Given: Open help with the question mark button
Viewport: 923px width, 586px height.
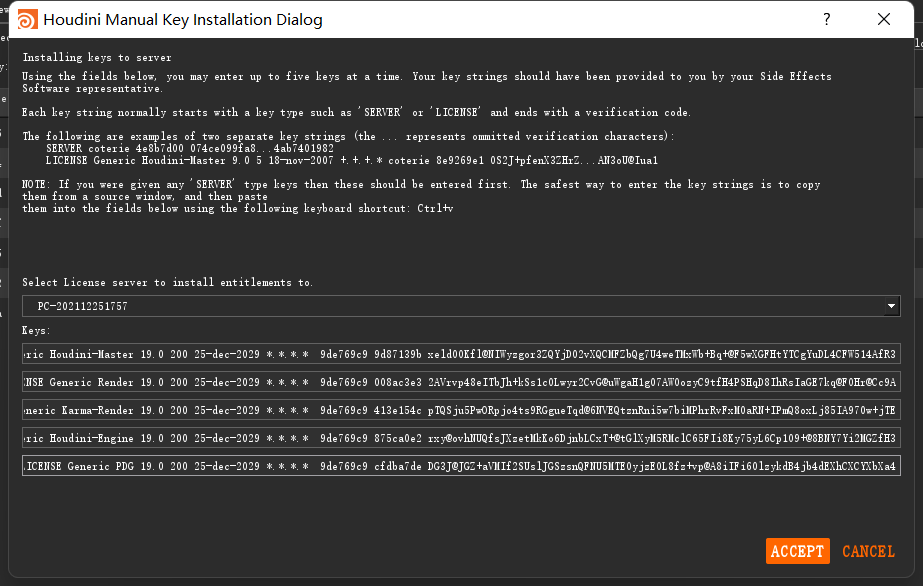Looking at the screenshot, I should point(827,20).
